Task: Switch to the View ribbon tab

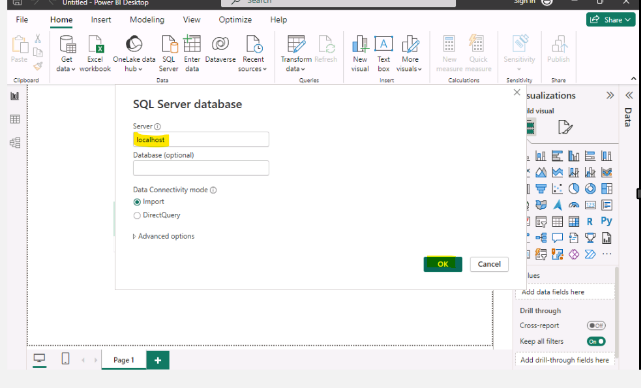Action: pos(191,20)
